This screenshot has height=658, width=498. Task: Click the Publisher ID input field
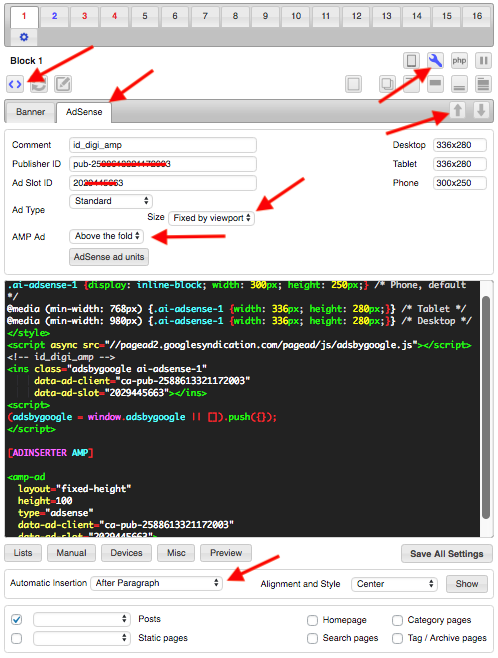pos(163,164)
